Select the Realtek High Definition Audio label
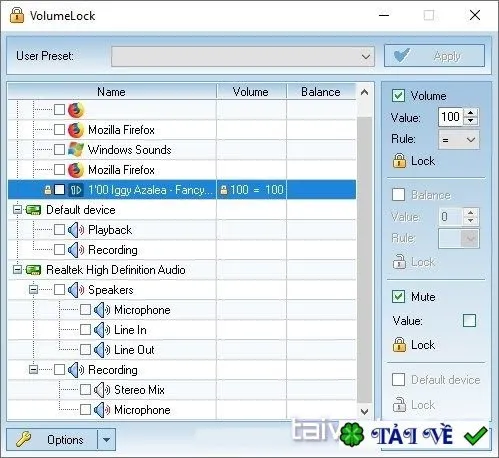This screenshot has width=499, height=458. 116,270
